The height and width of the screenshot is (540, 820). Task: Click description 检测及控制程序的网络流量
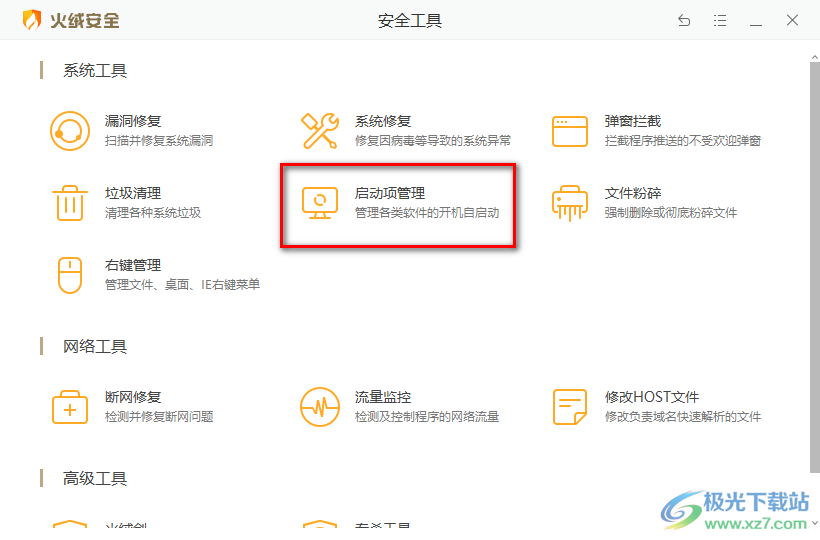427,417
